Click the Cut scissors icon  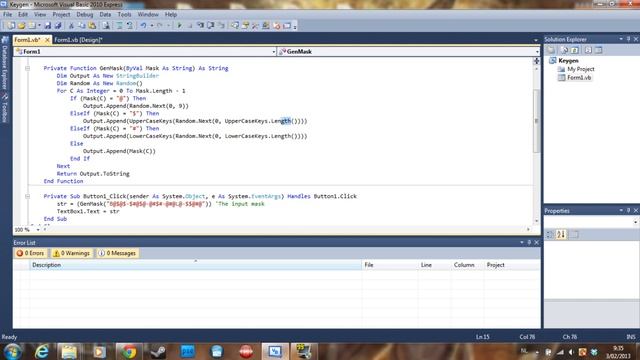pos(71,26)
